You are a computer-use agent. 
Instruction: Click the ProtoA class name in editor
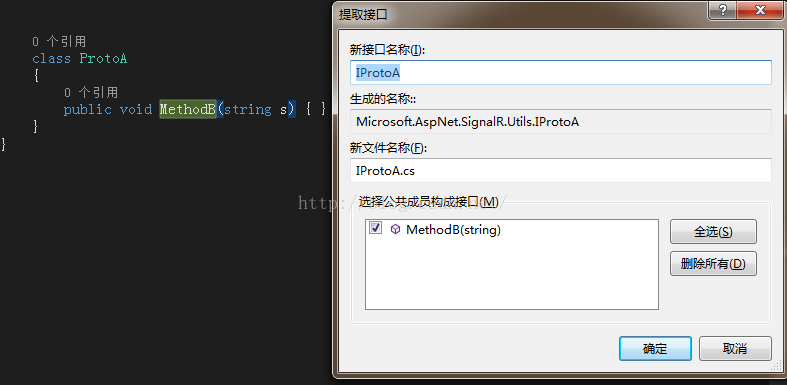tap(103, 59)
